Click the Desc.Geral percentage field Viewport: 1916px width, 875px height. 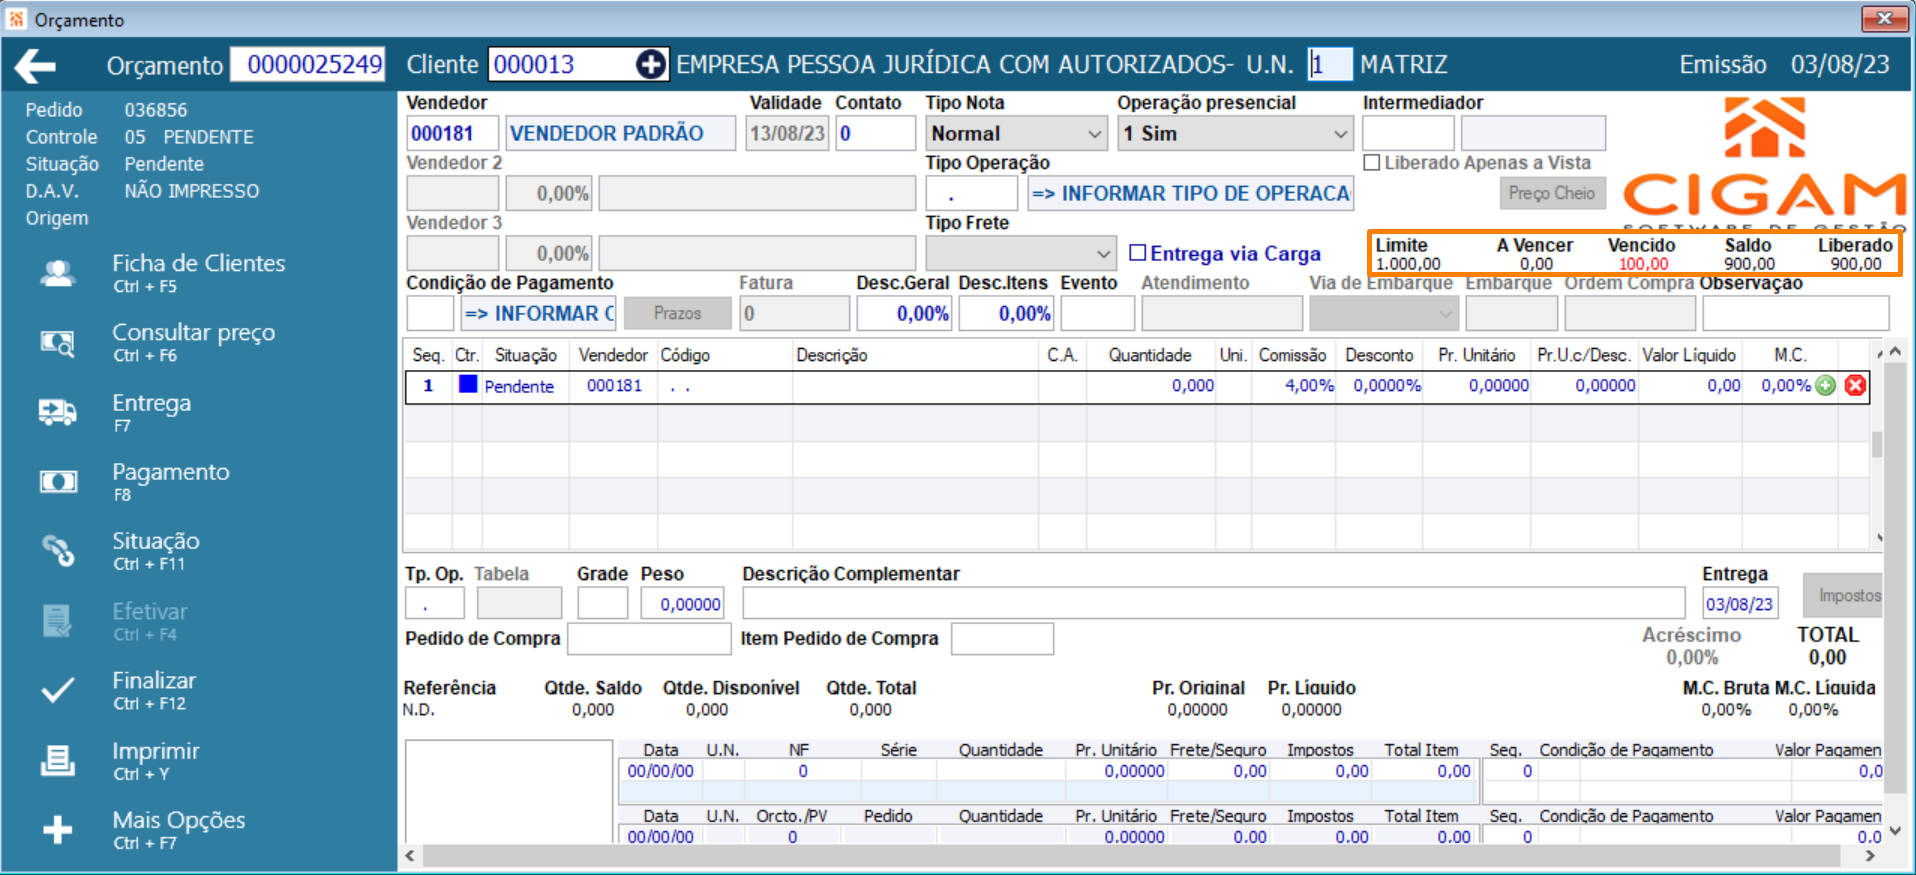[904, 314]
